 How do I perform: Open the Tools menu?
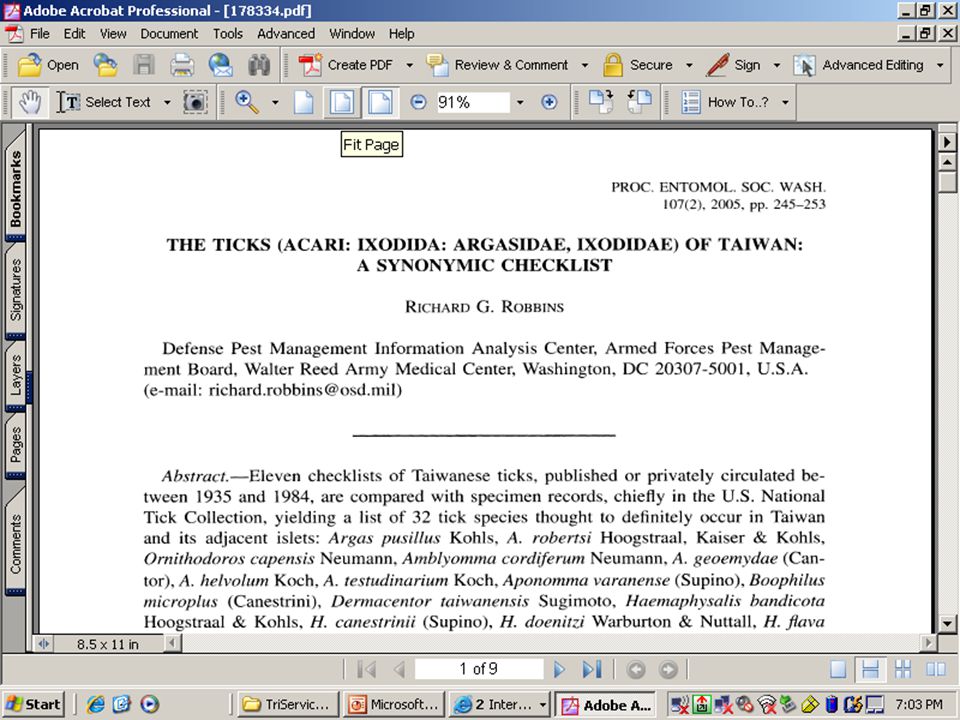(228, 34)
